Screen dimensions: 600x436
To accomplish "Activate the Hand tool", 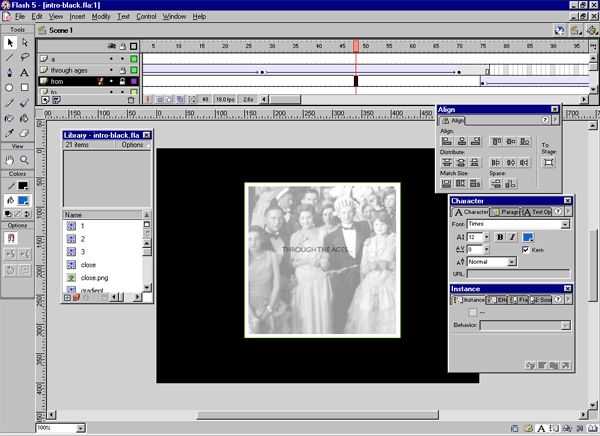I will [10, 159].
